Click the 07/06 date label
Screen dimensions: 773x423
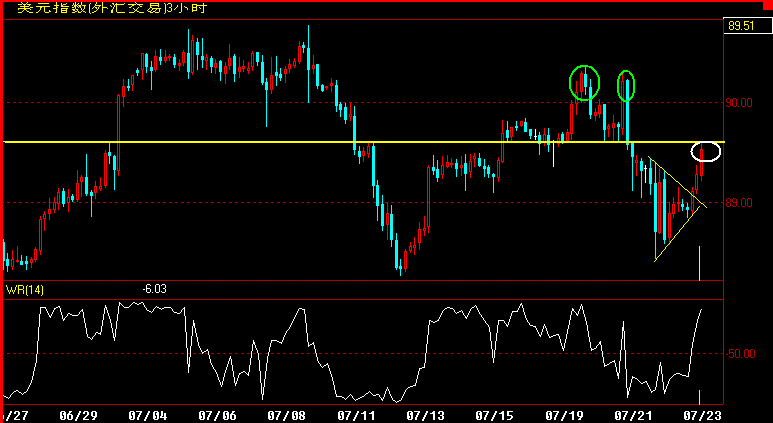tap(217, 415)
